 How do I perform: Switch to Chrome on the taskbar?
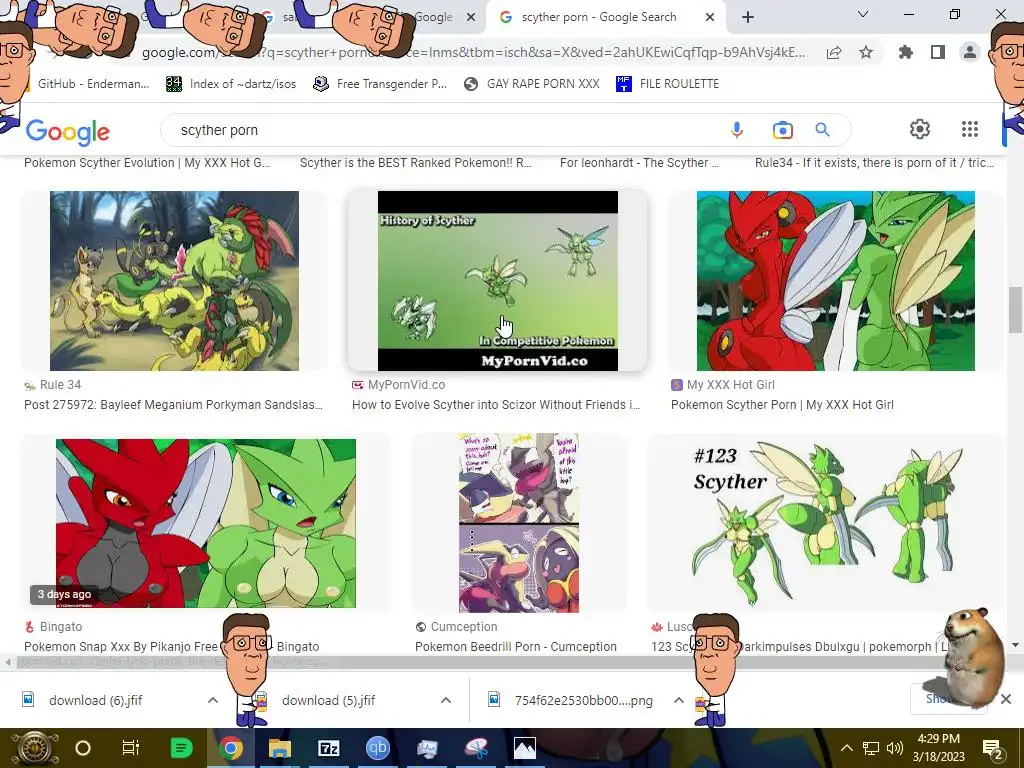(x=230, y=748)
